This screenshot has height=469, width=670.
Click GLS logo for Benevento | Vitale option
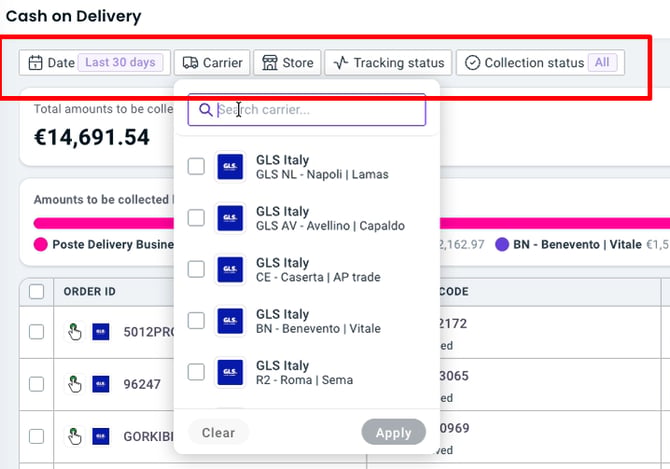[x=230, y=321]
